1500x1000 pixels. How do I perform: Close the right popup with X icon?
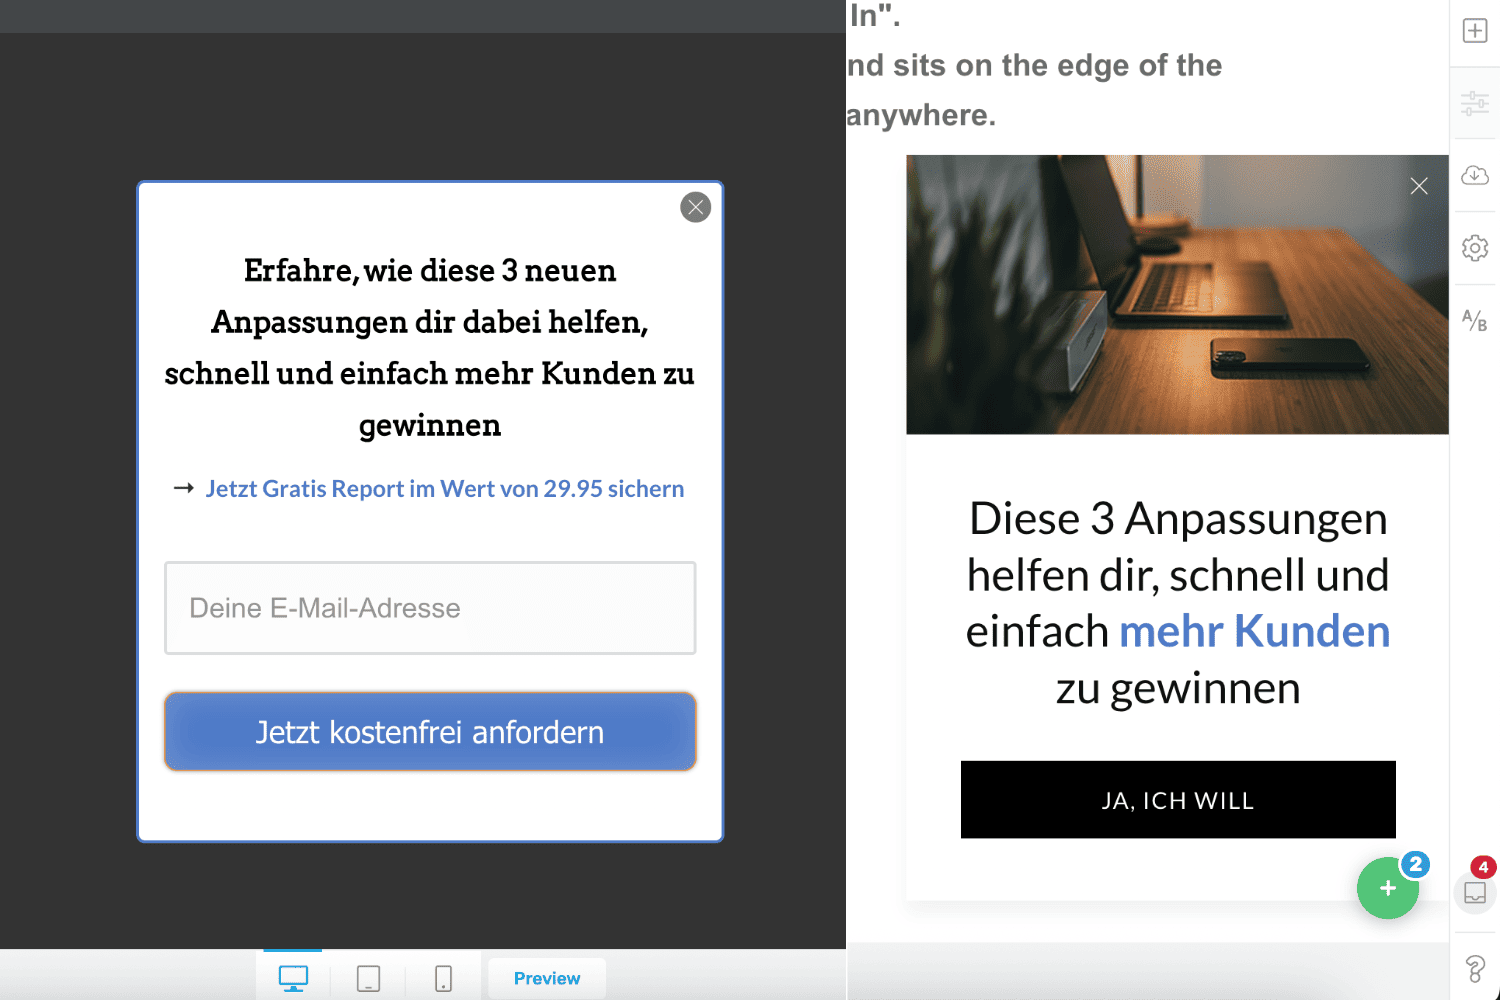1418,186
